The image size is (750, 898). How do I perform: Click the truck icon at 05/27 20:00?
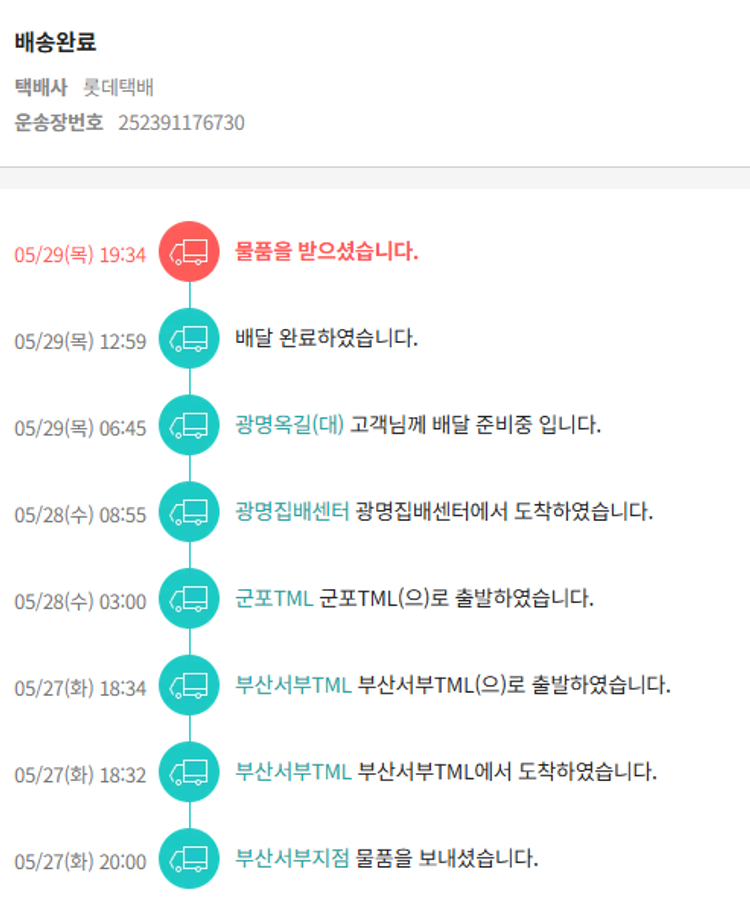point(189,859)
